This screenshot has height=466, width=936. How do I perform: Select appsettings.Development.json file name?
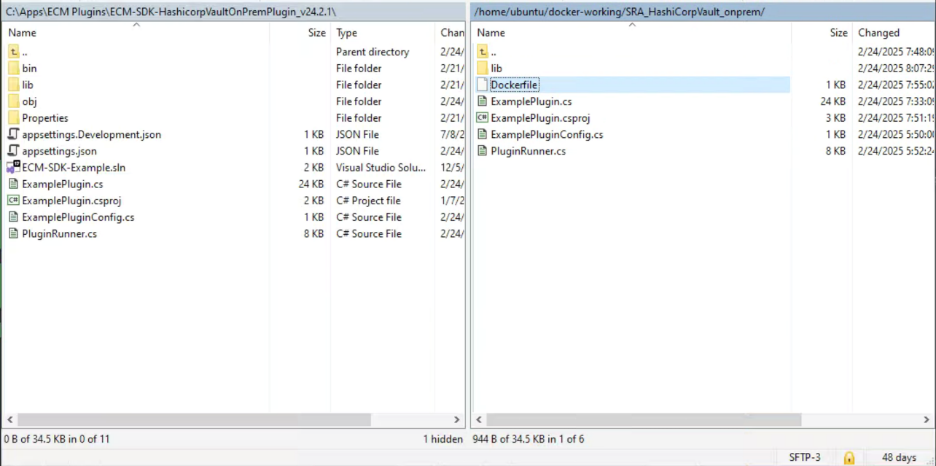(91, 134)
